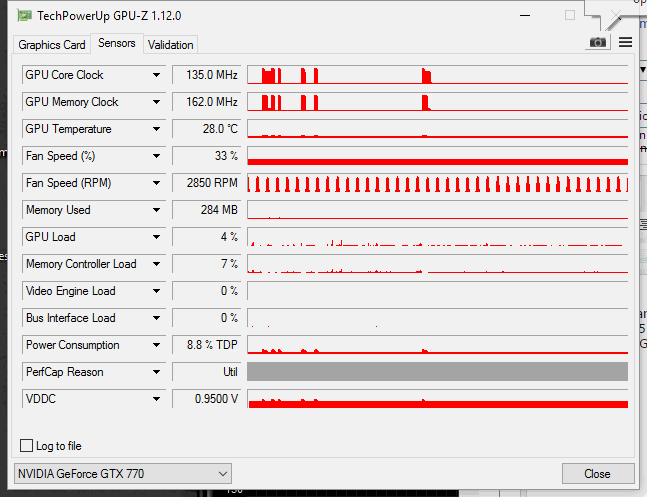Screen dimensions: 647x497
Task: Click the VDDC voltage history graph
Action: (x=437, y=399)
